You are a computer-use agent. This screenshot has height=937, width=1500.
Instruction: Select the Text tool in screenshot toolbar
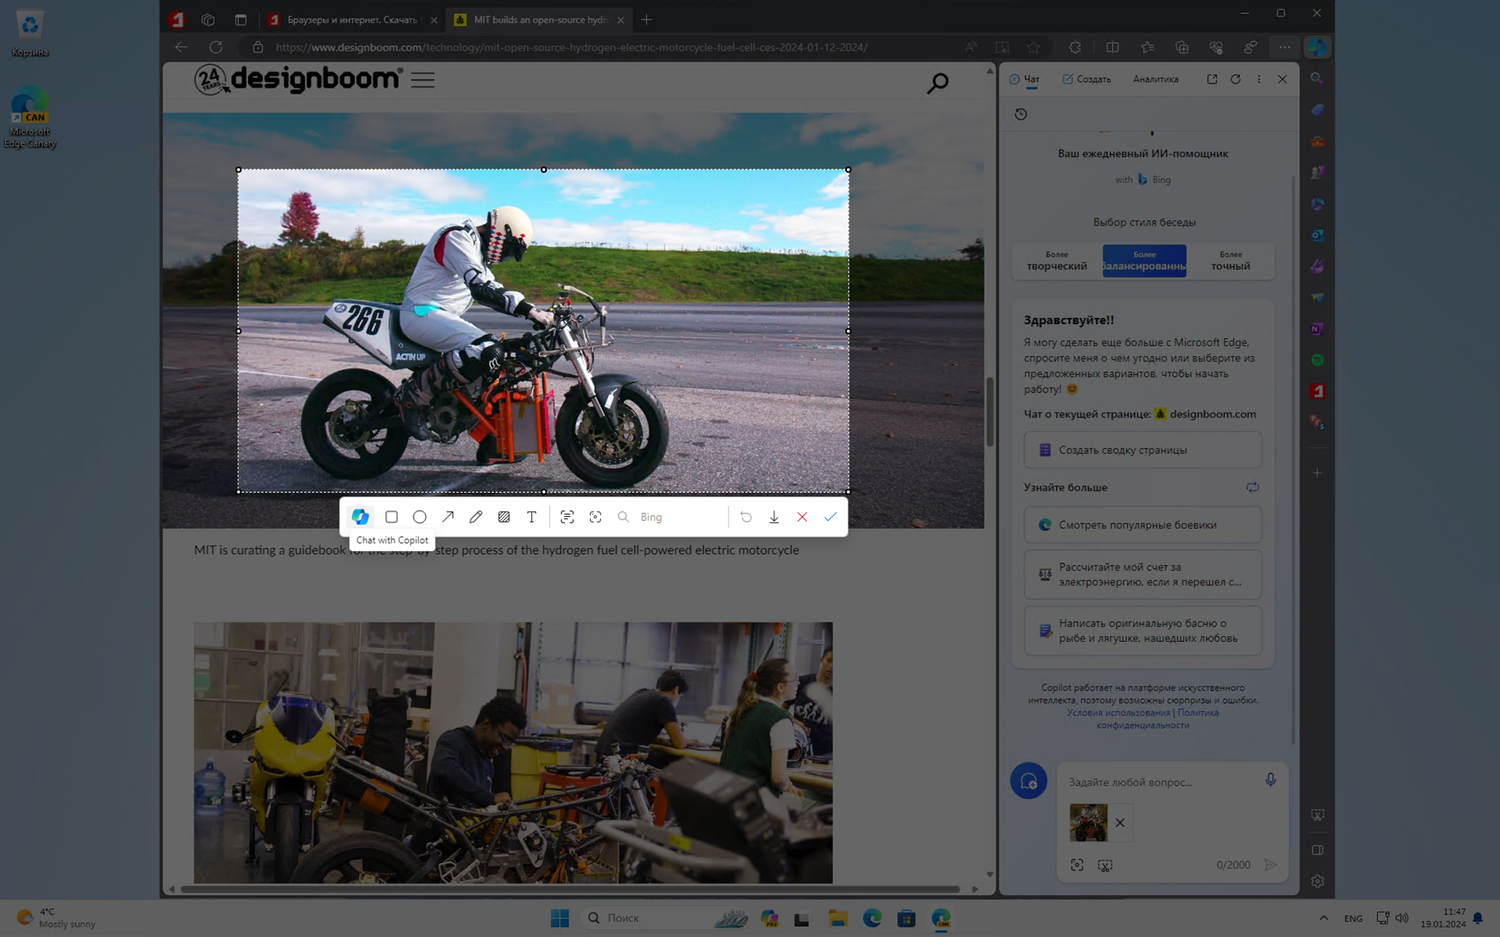point(532,517)
